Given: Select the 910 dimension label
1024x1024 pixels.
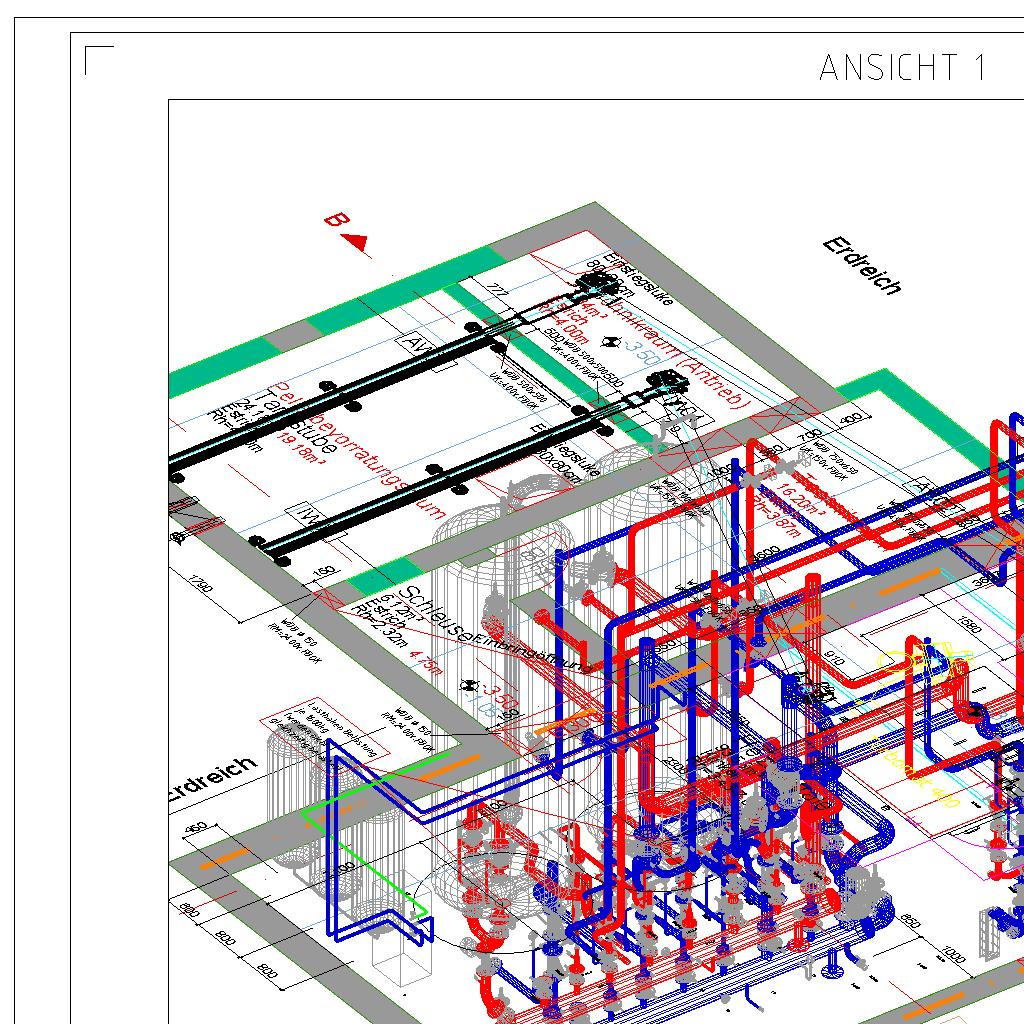Looking at the screenshot, I should click(x=834, y=655).
